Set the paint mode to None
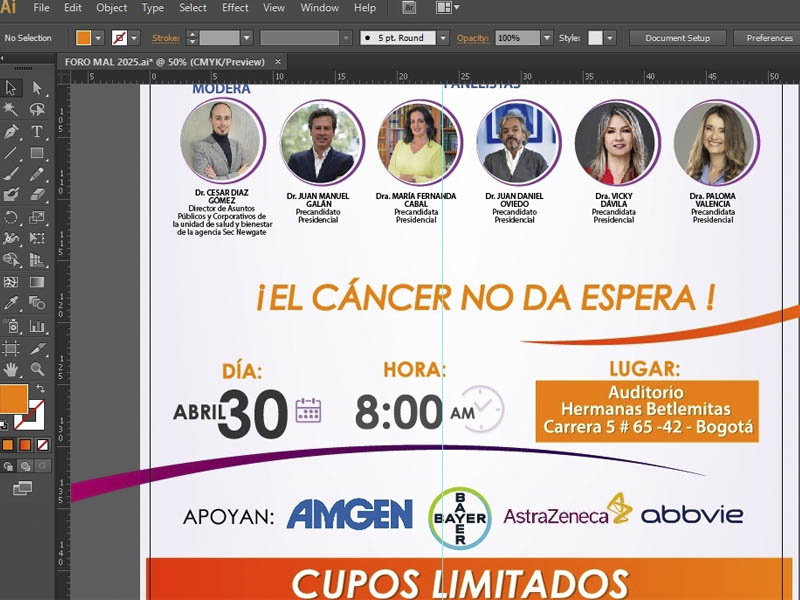The width and height of the screenshot is (800, 600). pos(41,444)
